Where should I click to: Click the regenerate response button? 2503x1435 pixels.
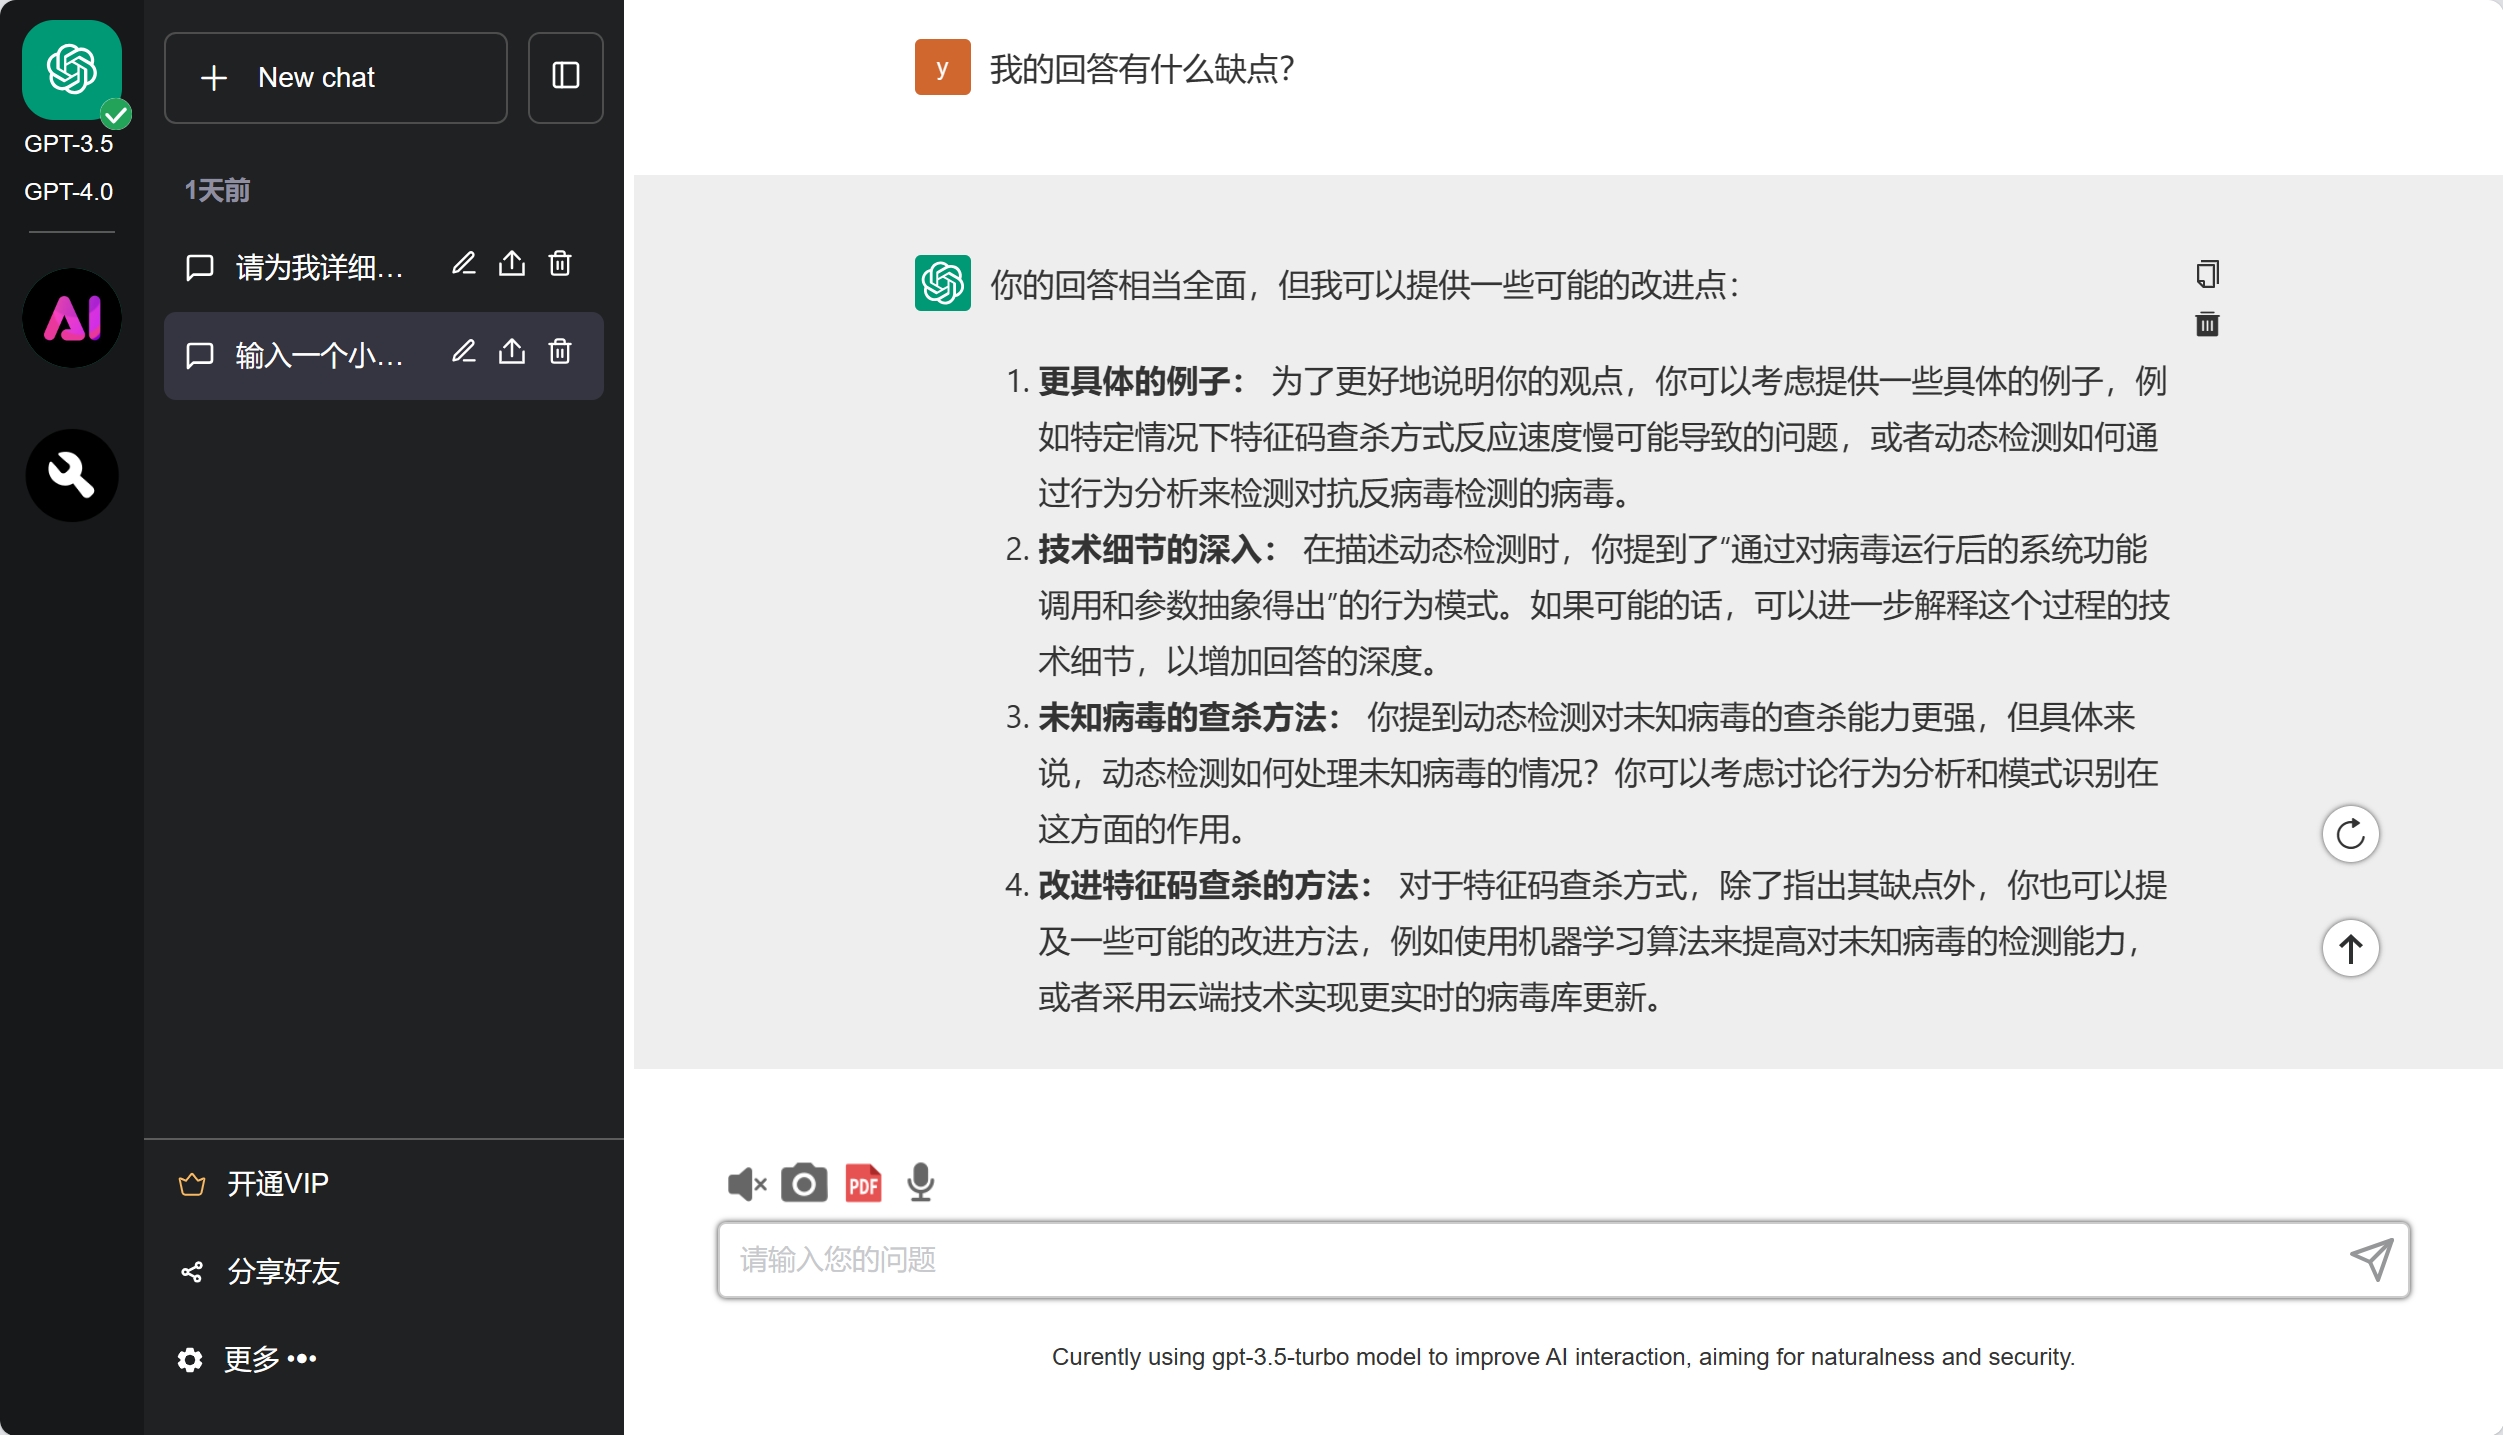point(2349,833)
